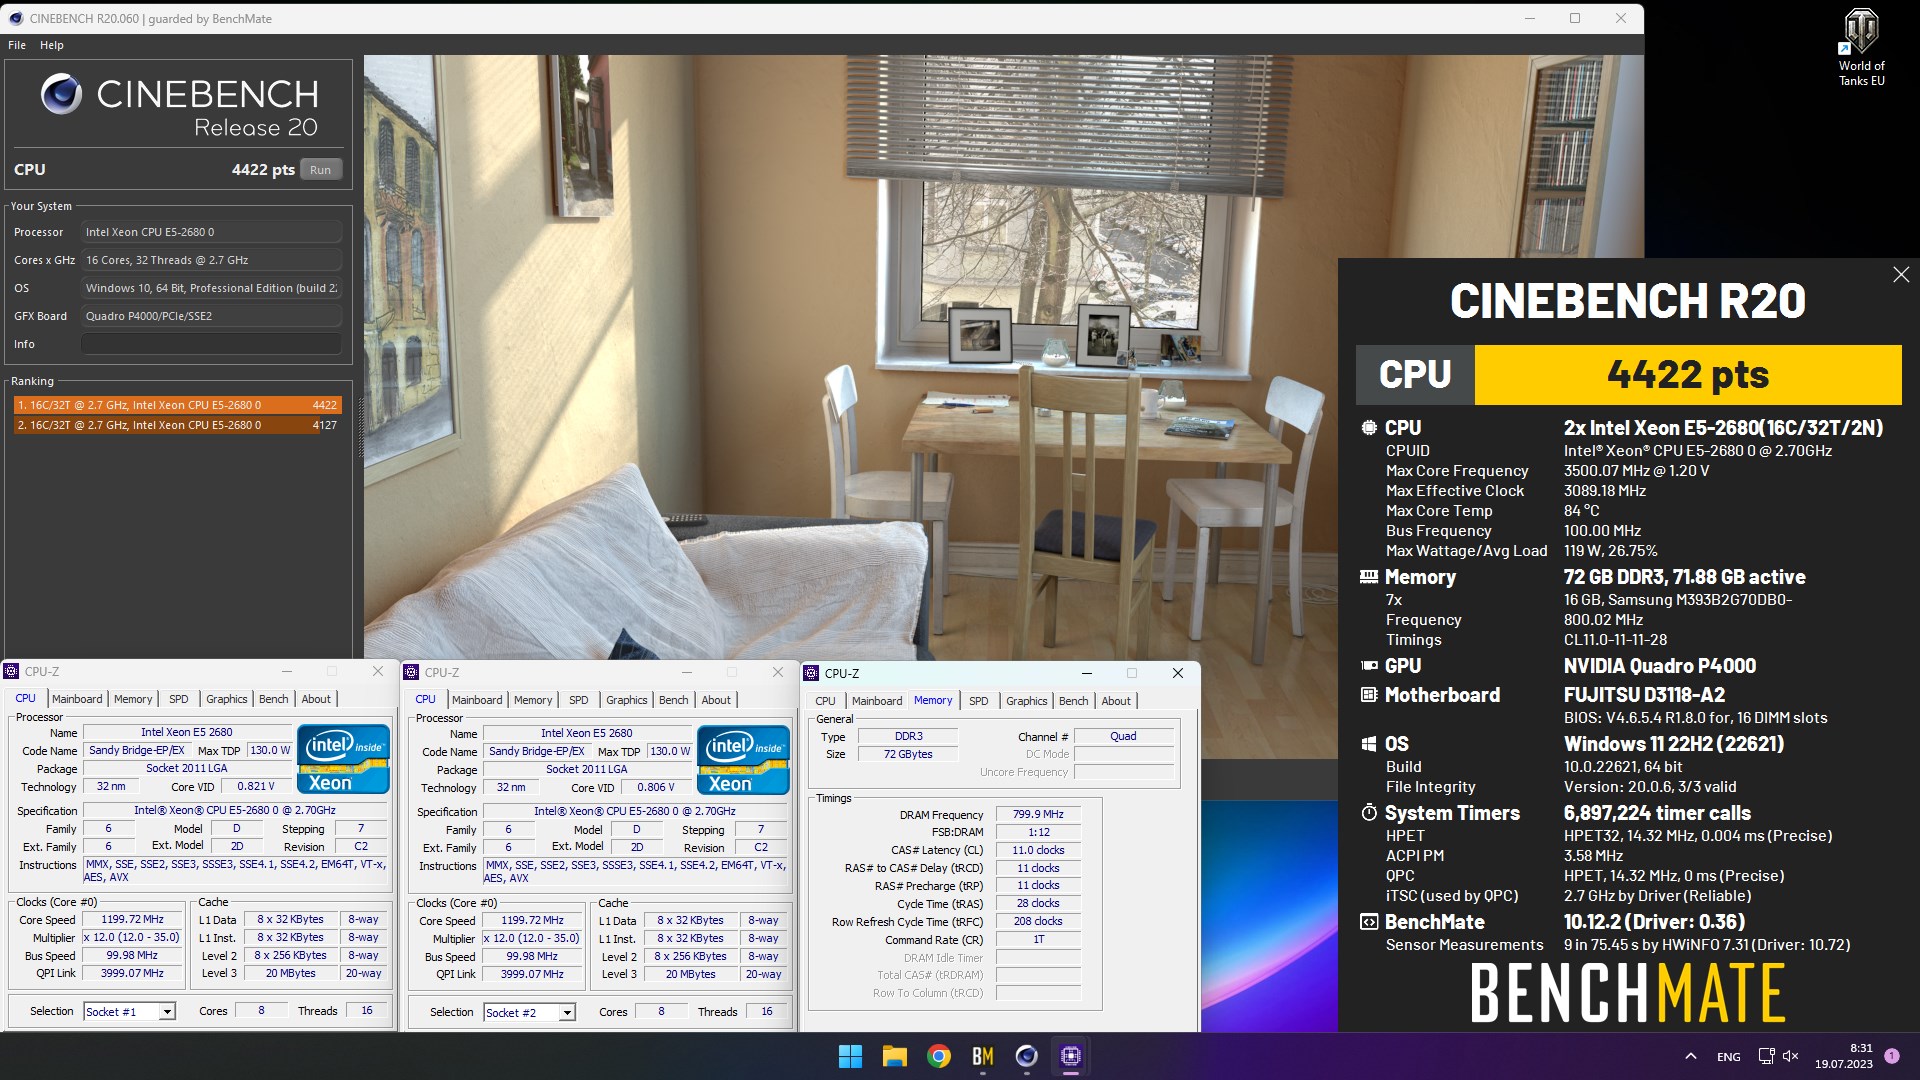The image size is (1920, 1080).
Task: Open CPU tab in third CPU-Z
Action: [825, 701]
